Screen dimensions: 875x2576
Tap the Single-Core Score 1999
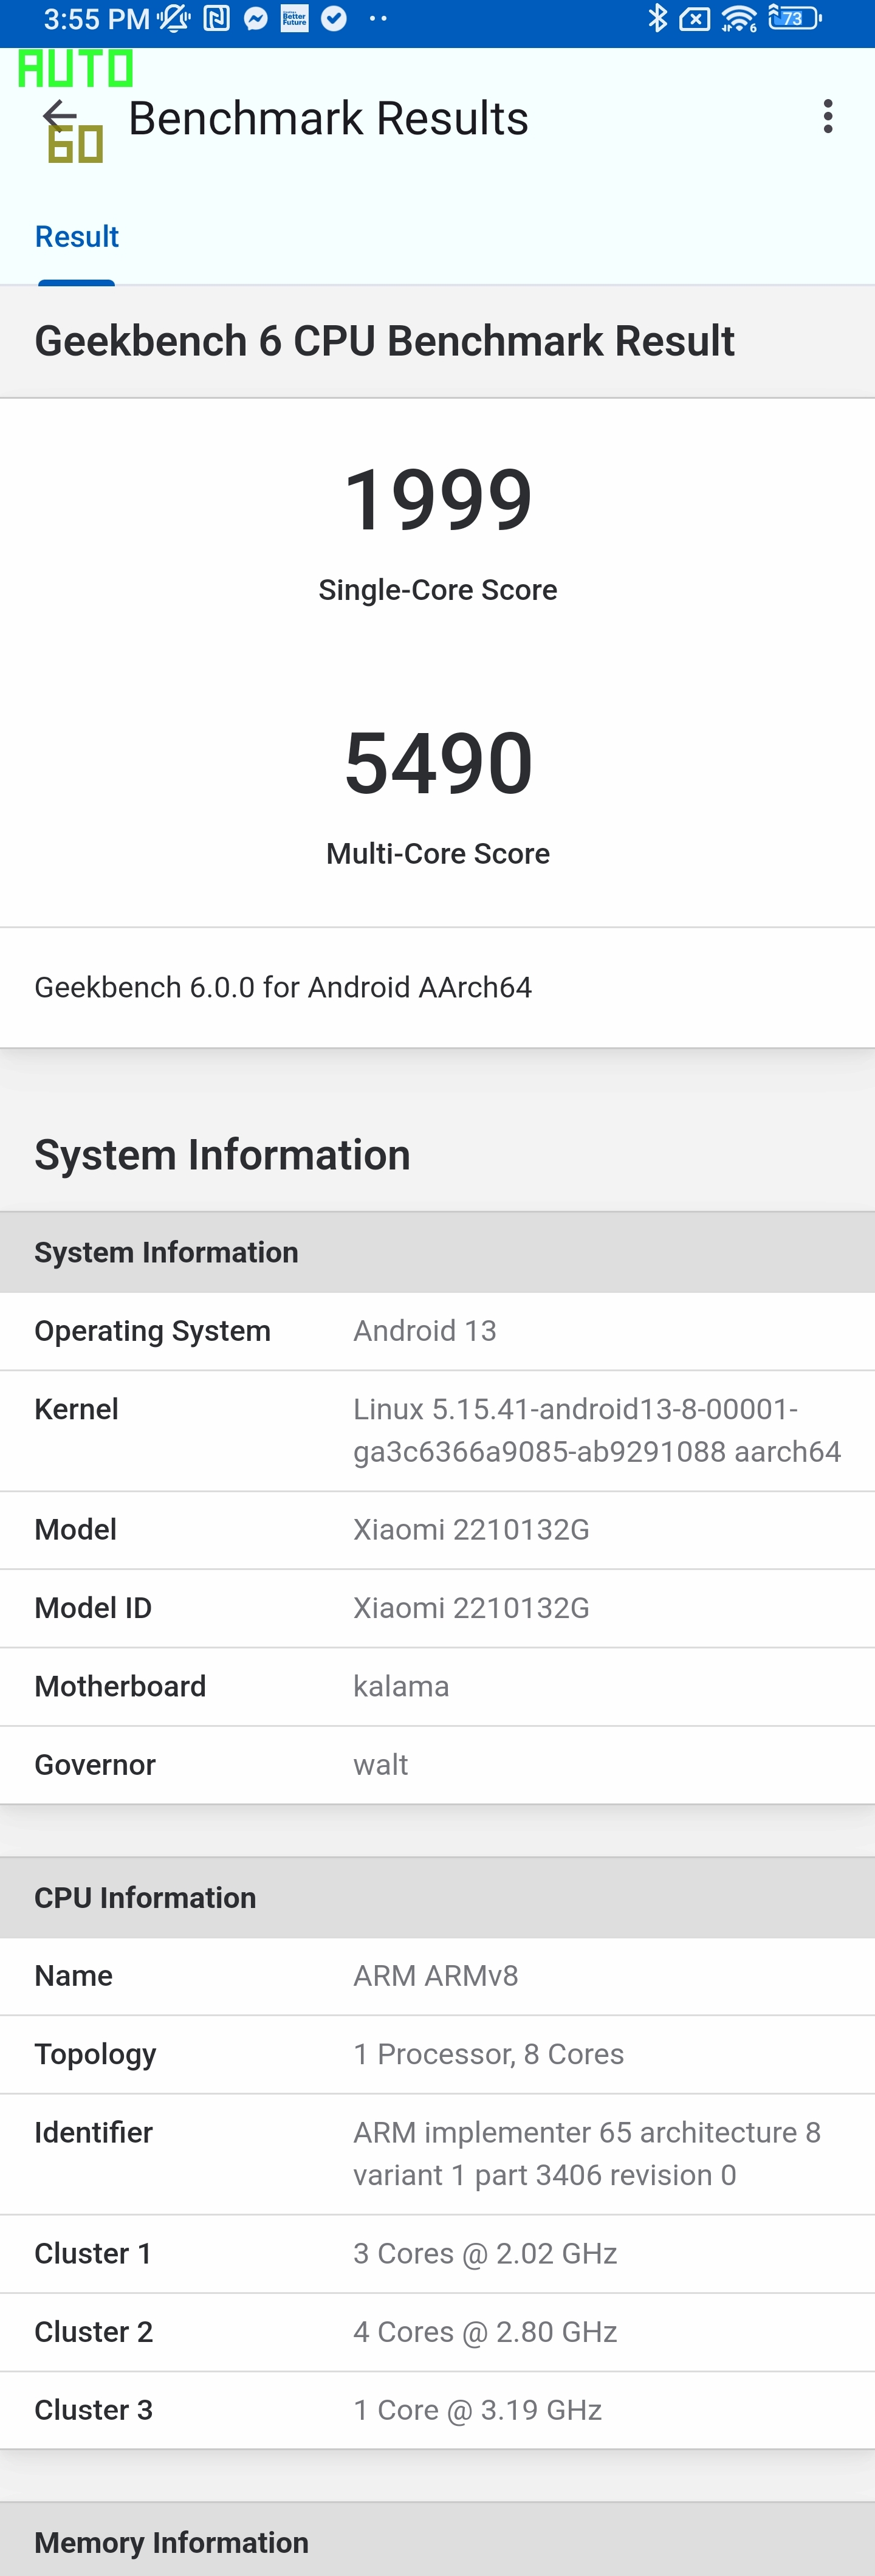point(438,498)
